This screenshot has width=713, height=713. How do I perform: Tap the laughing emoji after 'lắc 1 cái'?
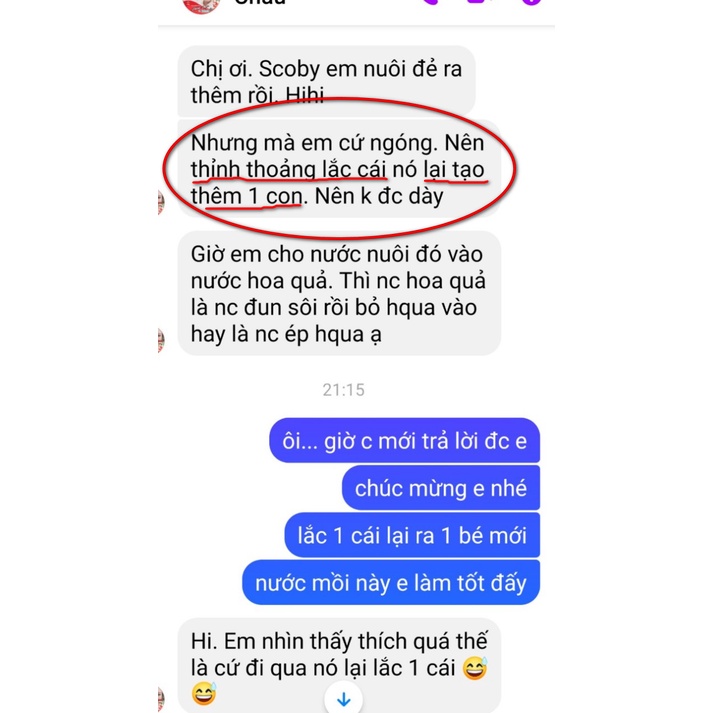point(475,668)
